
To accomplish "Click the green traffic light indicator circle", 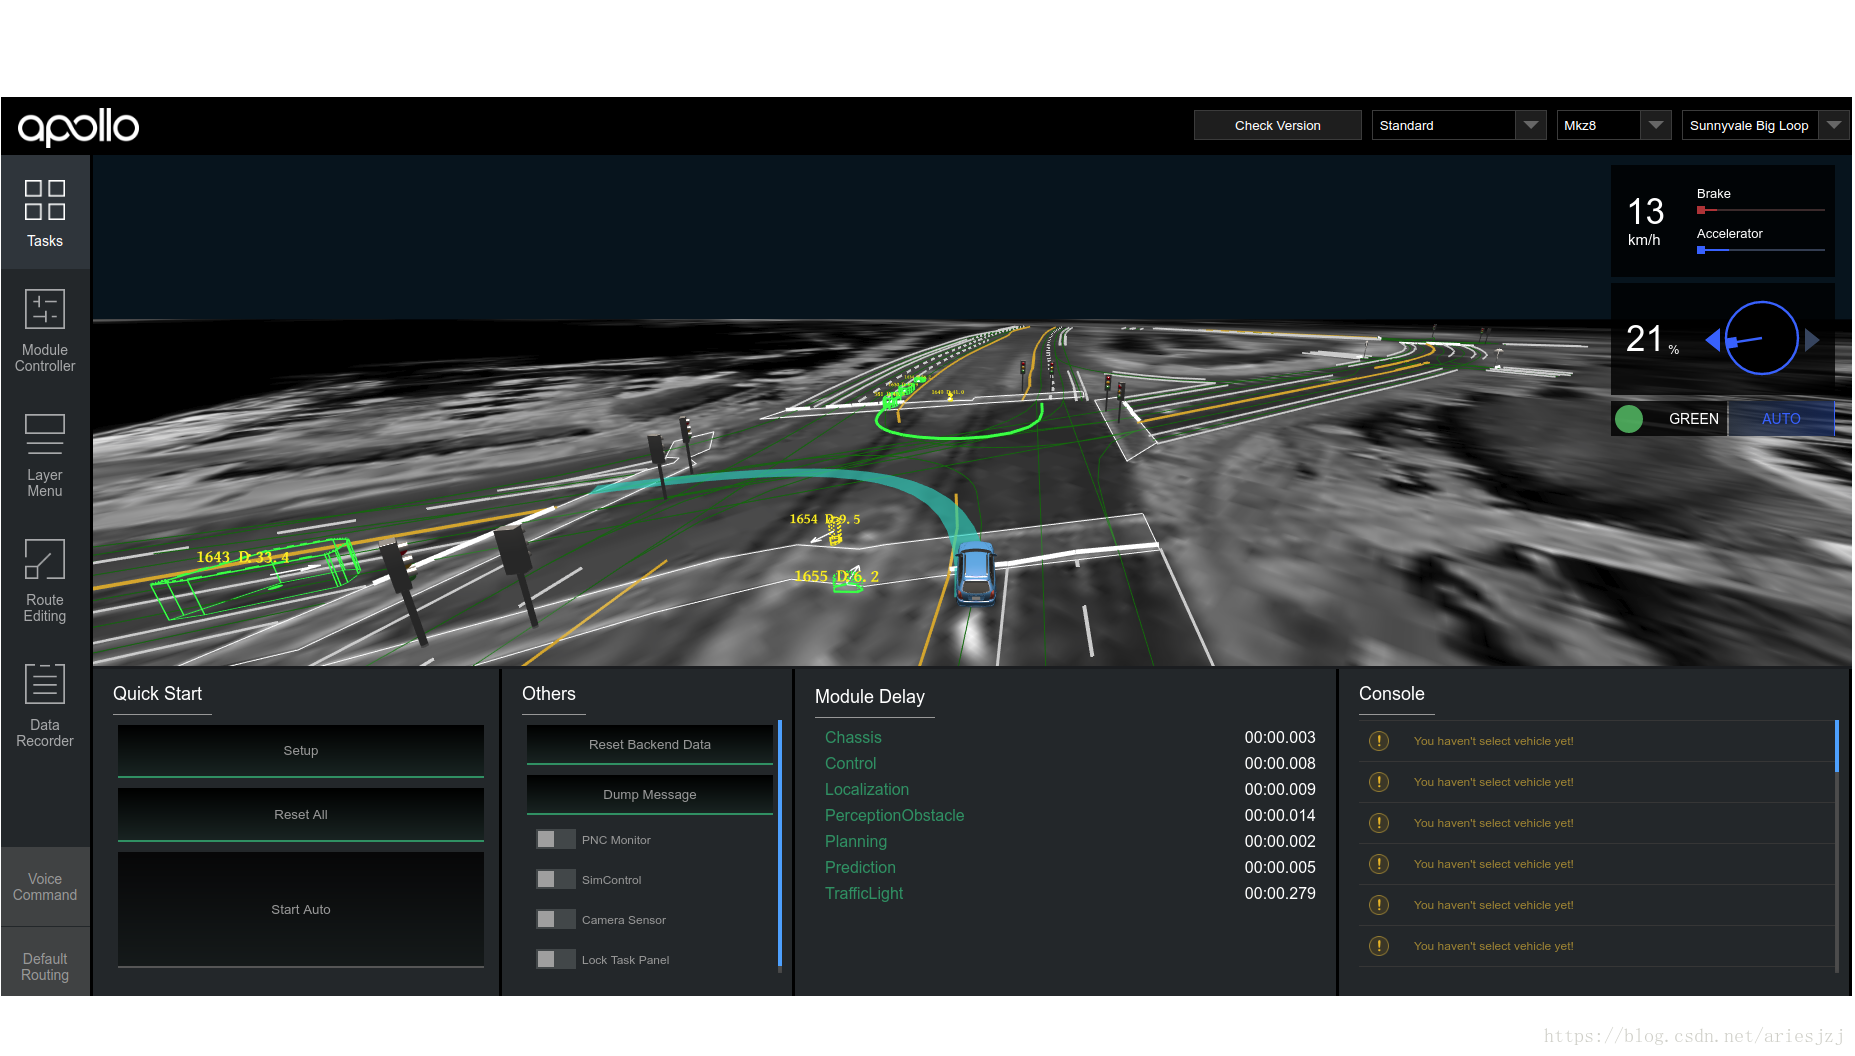I will [x=1629, y=419].
